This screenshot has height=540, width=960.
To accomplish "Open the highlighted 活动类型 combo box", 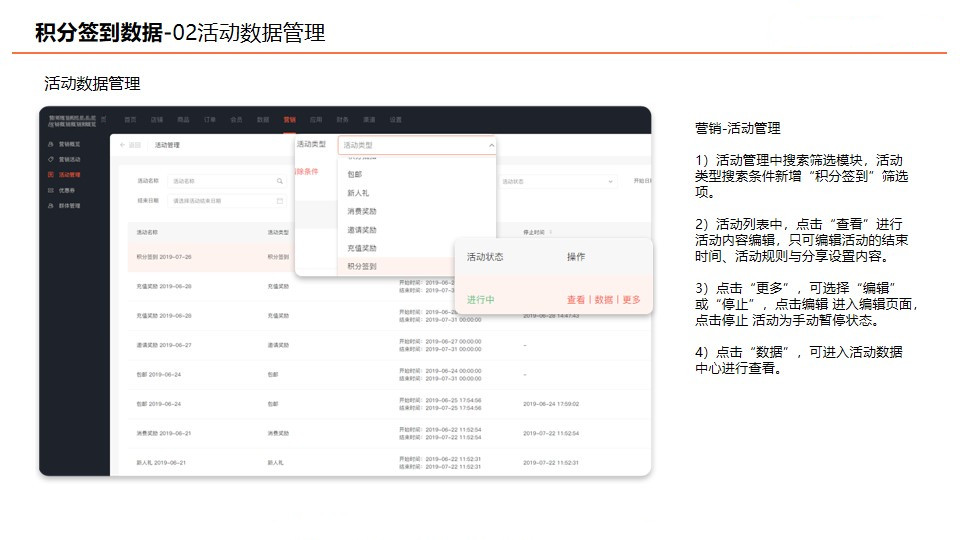I will 416,146.
